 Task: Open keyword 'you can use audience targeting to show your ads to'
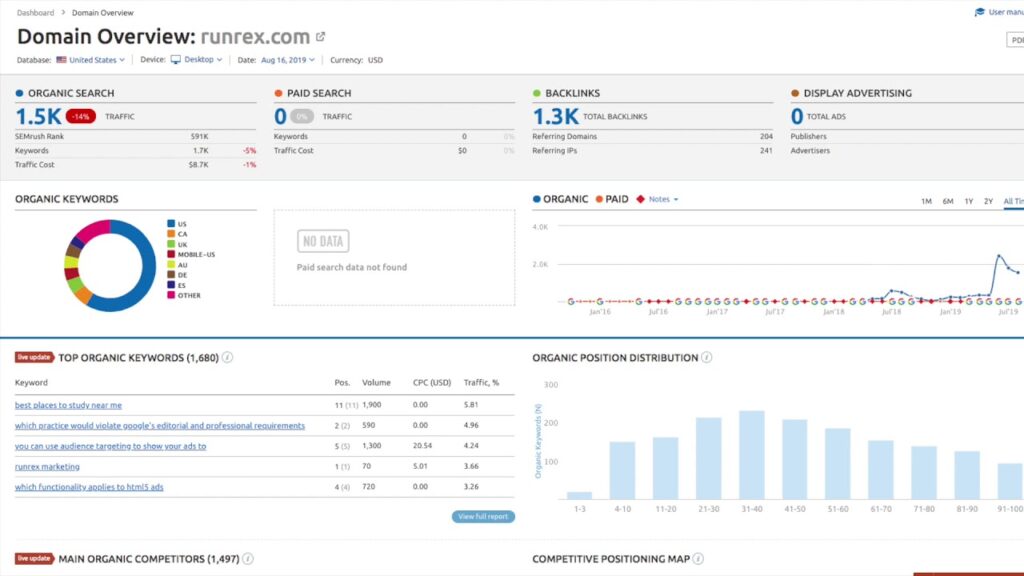click(x=110, y=446)
